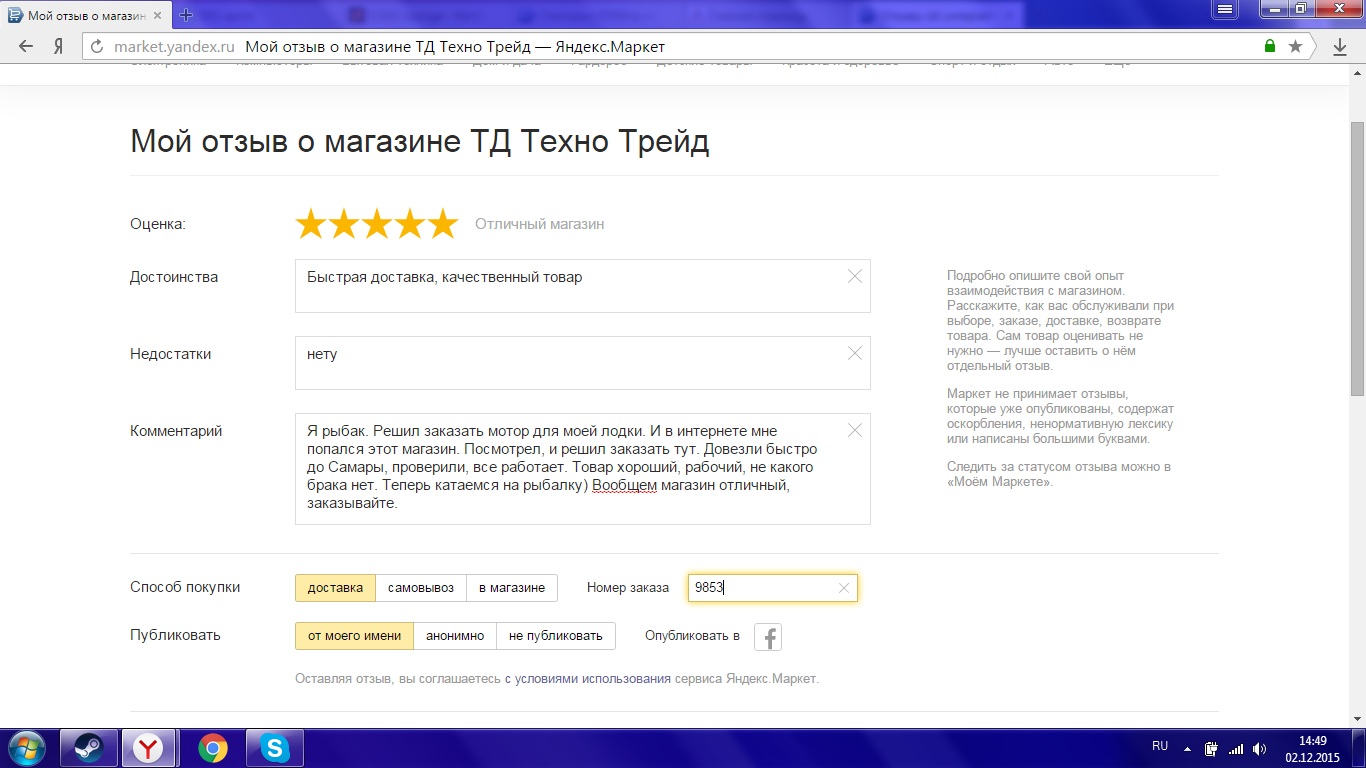
Task: Go back with the browser back arrow
Action: [x=26, y=47]
